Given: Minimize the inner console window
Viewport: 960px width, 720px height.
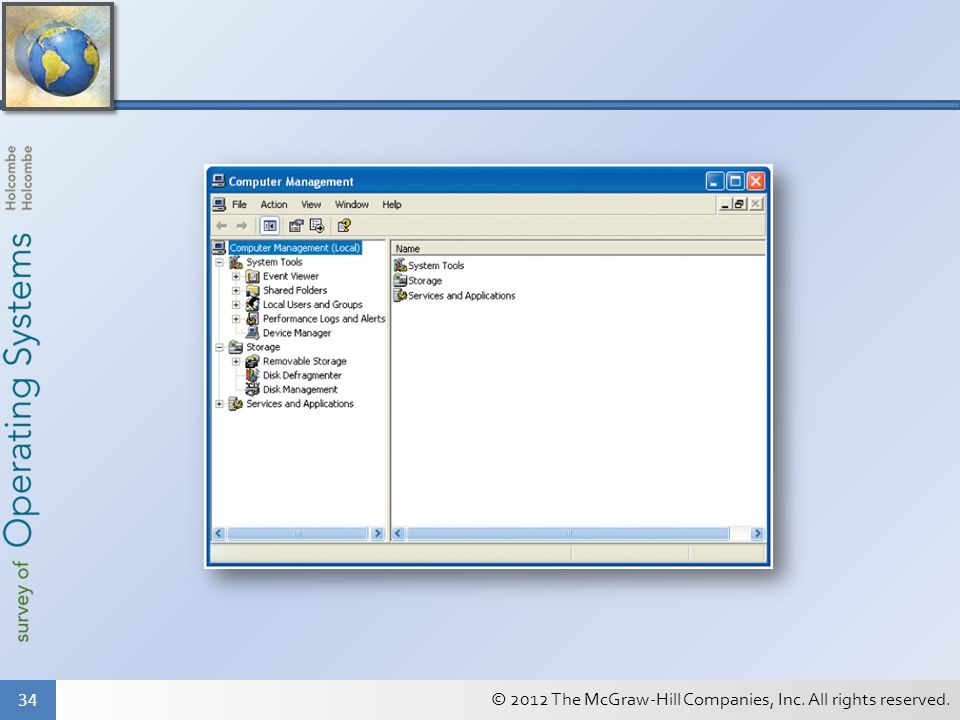Looking at the screenshot, I should pos(725,204).
